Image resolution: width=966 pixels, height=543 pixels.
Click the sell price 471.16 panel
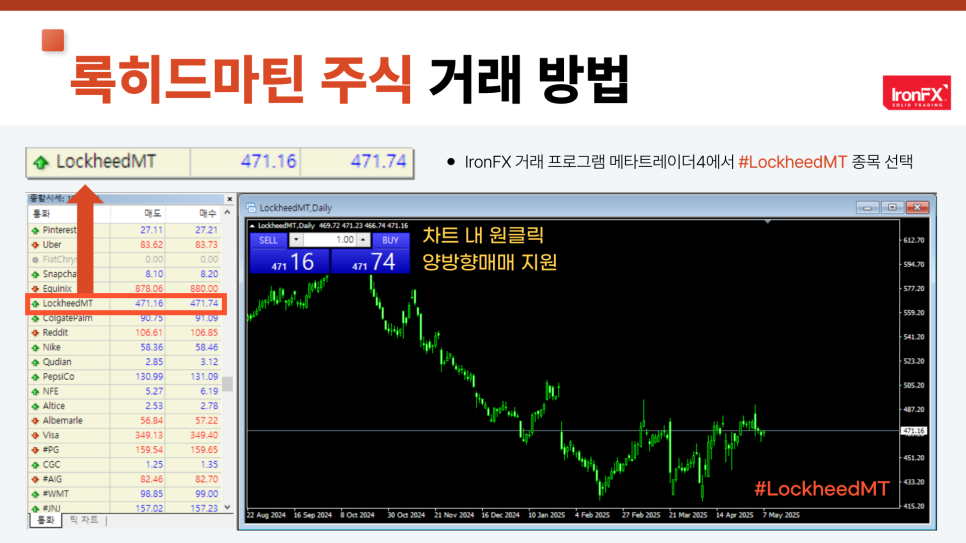coord(290,261)
